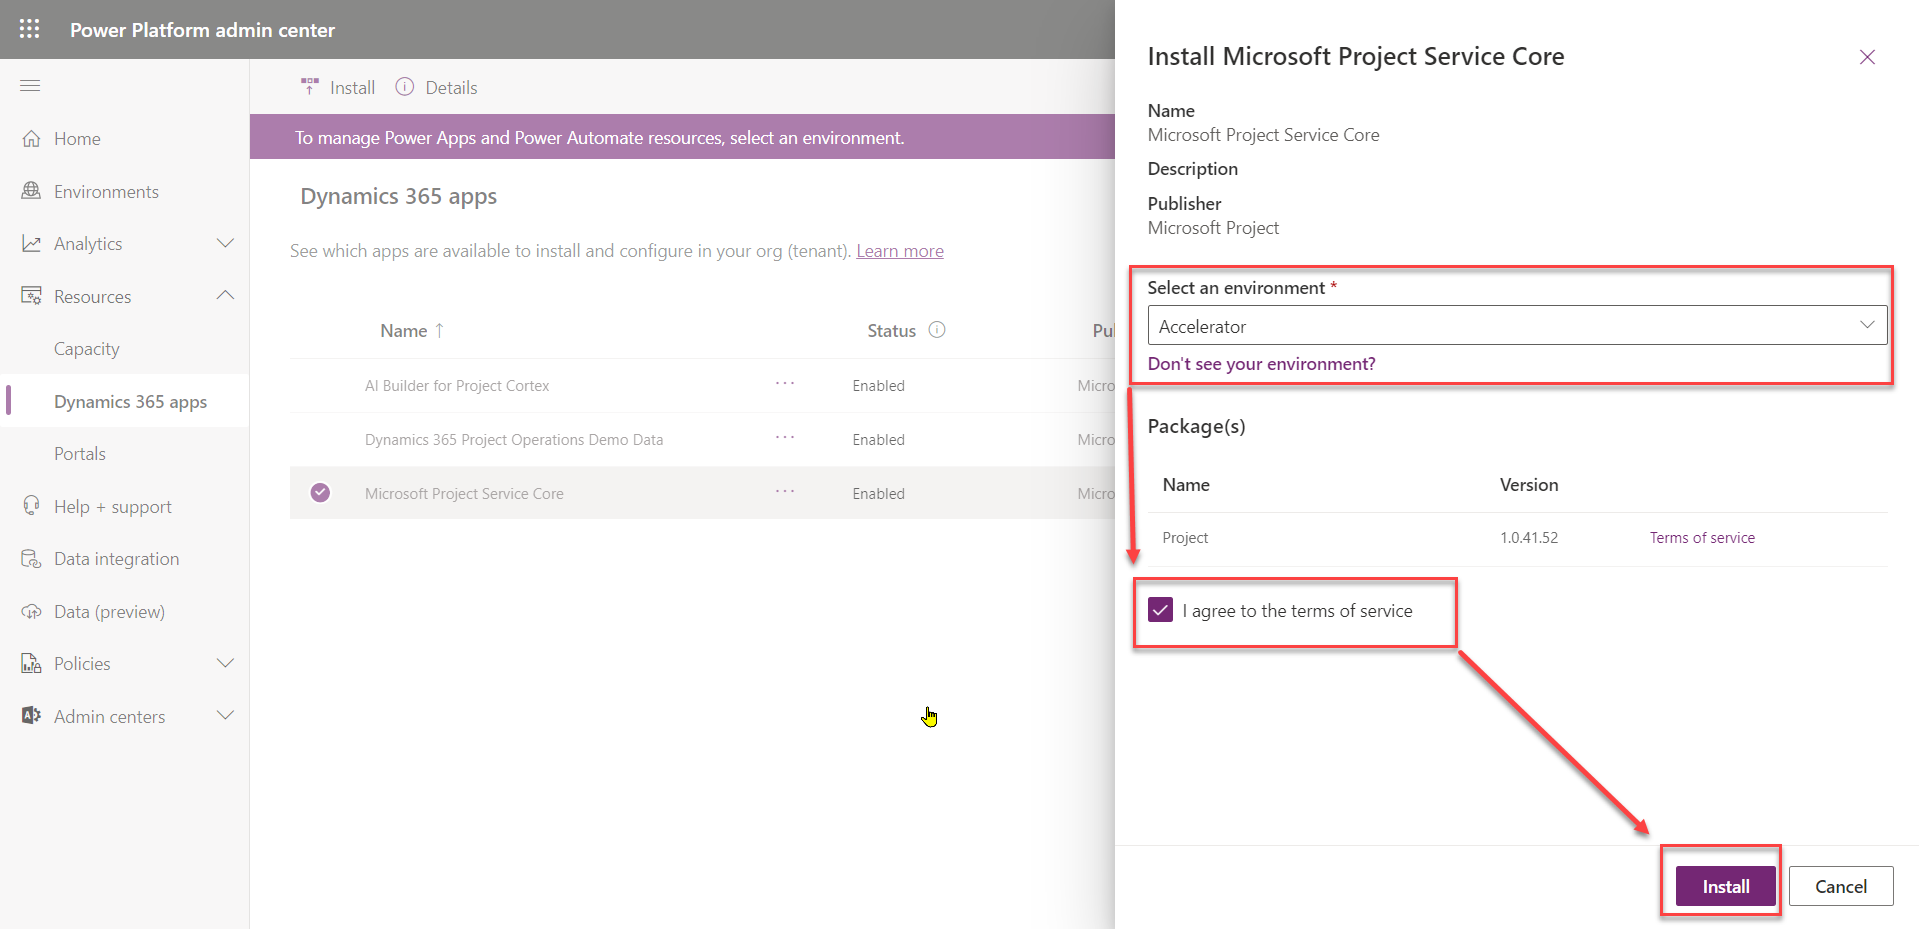This screenshot has height=929, width=1919.
Task: Deselect the Microsoft Project Service Core row checkmark
Action: point(320,492)
